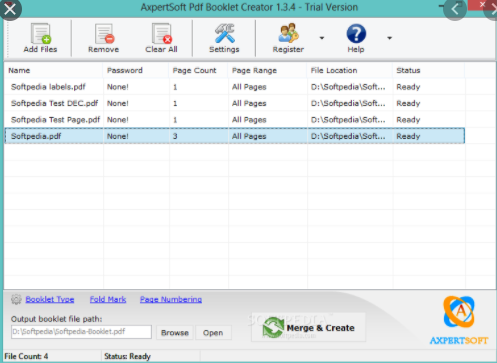Sort by the Name column header
Image resolution: width=497 pixels, height=363 pixels.
[x=53, y=70]
